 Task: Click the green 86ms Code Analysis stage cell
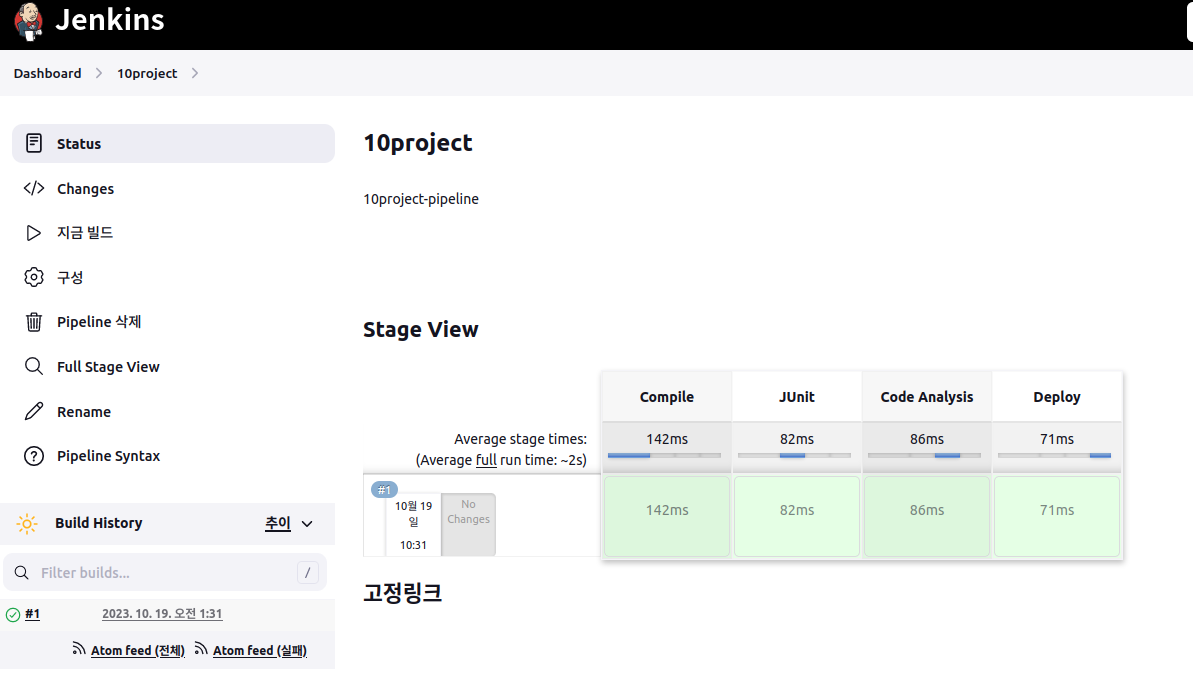tap(927, 516)
